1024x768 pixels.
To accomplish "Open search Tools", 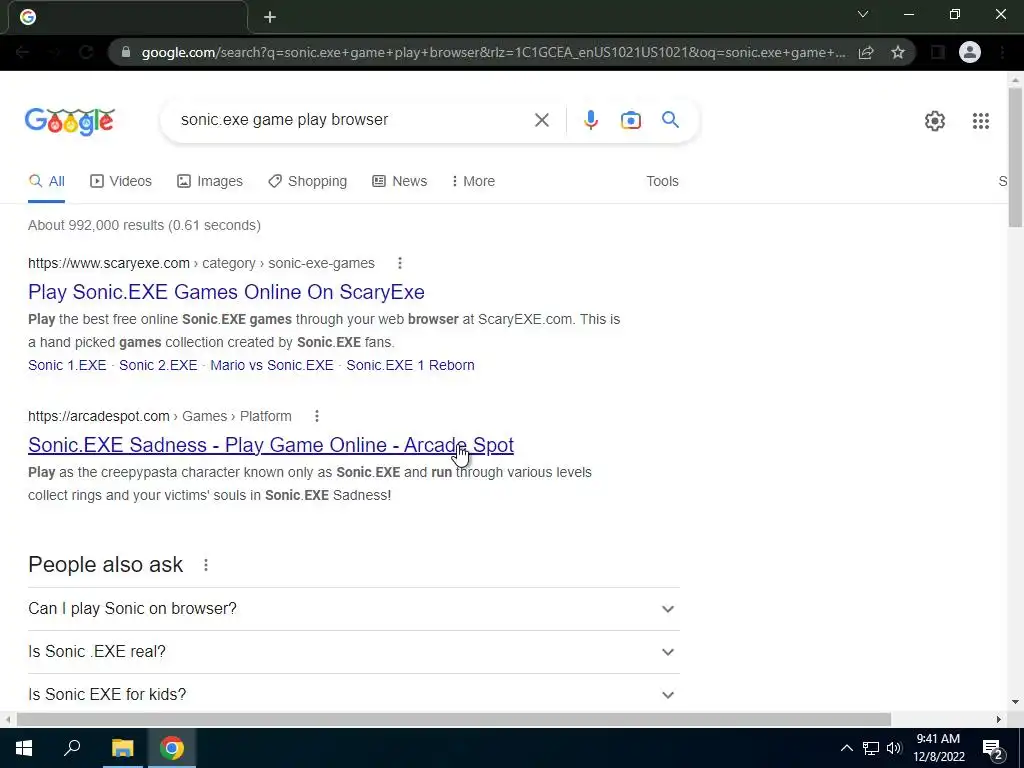I will (x=662, y=182).
